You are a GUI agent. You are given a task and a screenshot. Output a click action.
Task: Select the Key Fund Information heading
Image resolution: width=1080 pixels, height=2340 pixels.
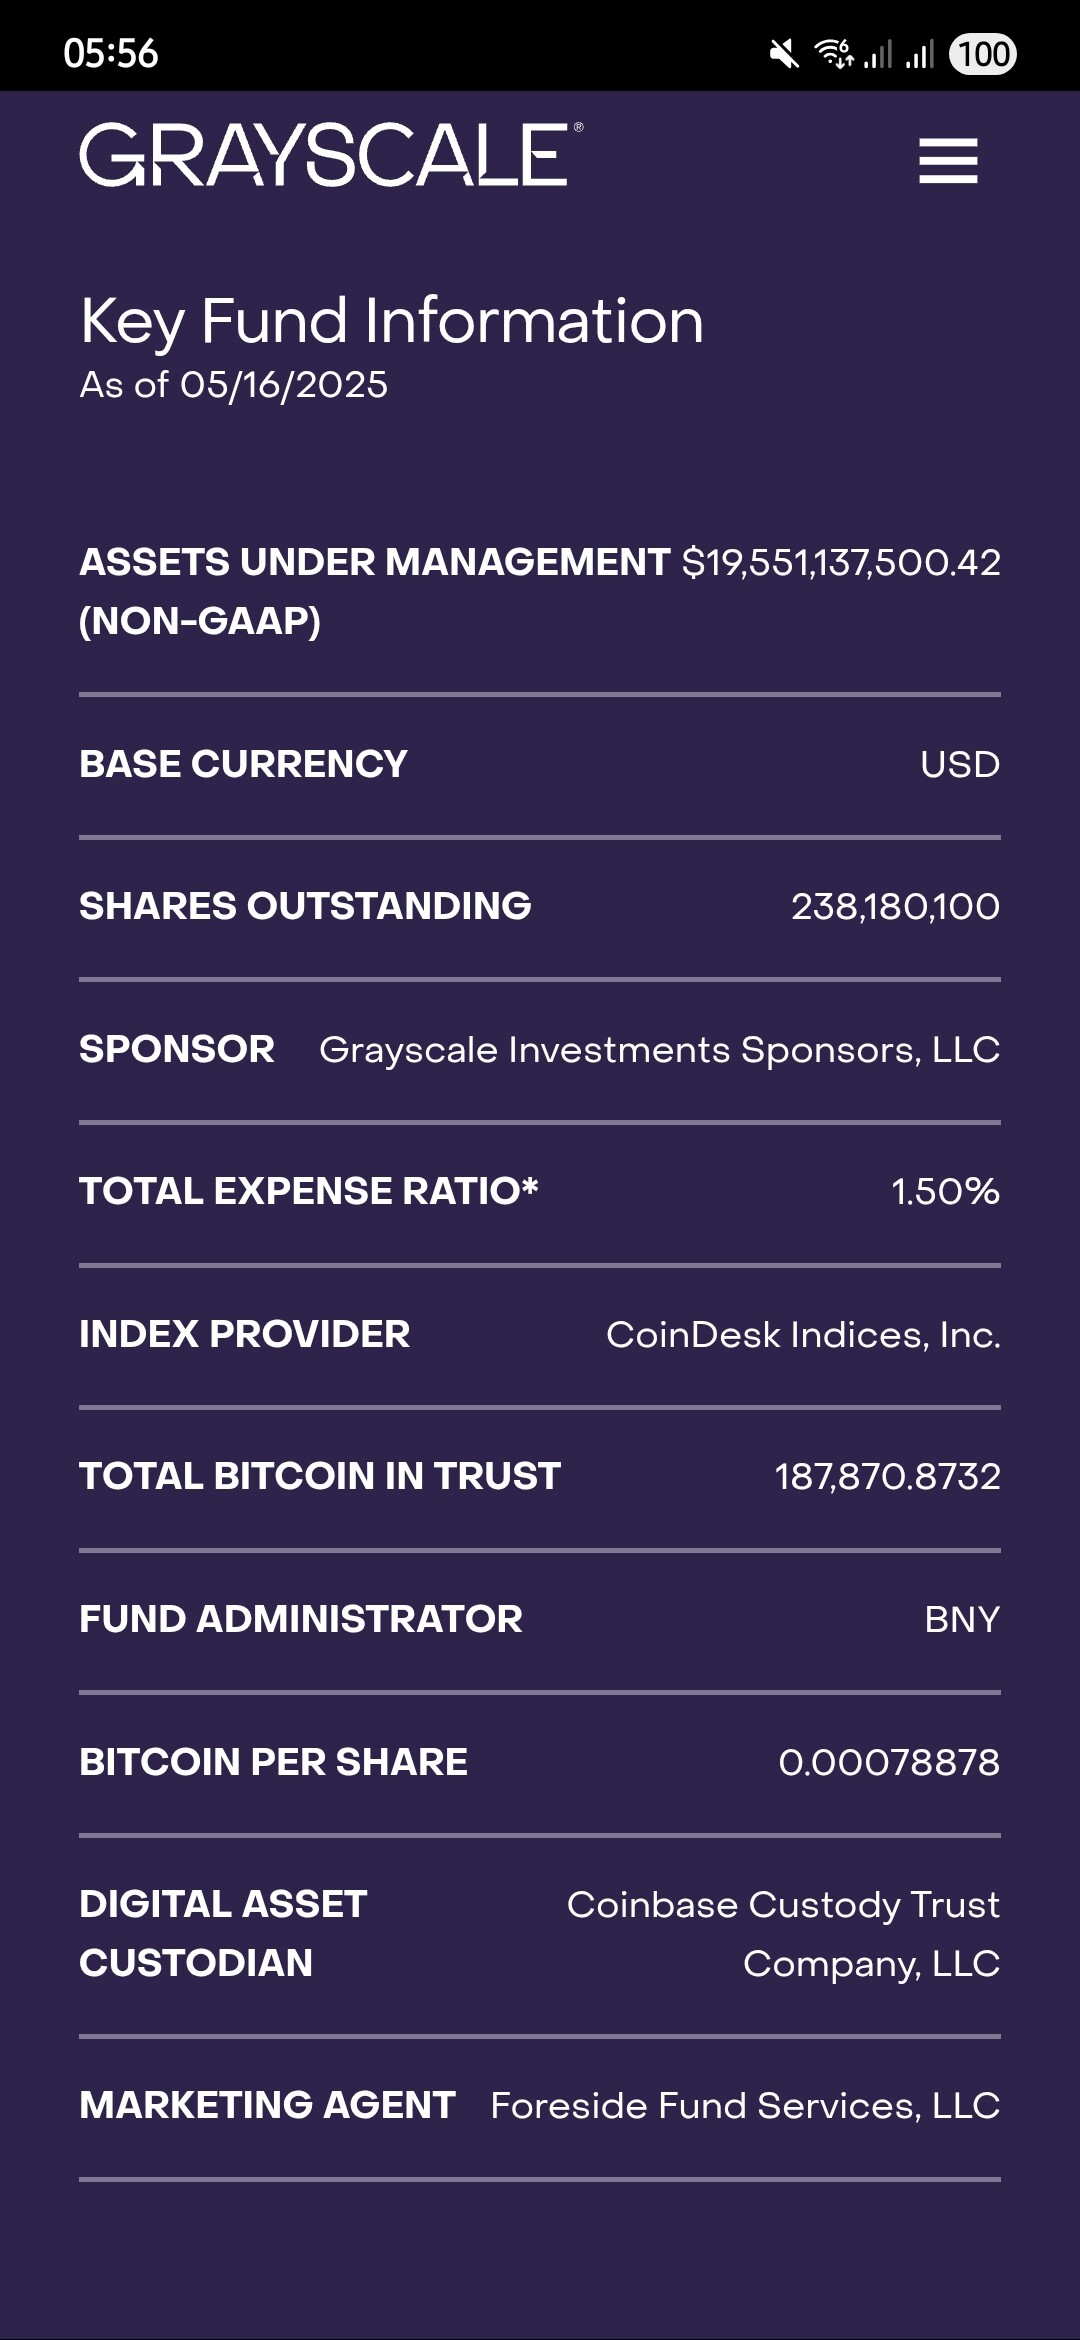coord(392,321)
